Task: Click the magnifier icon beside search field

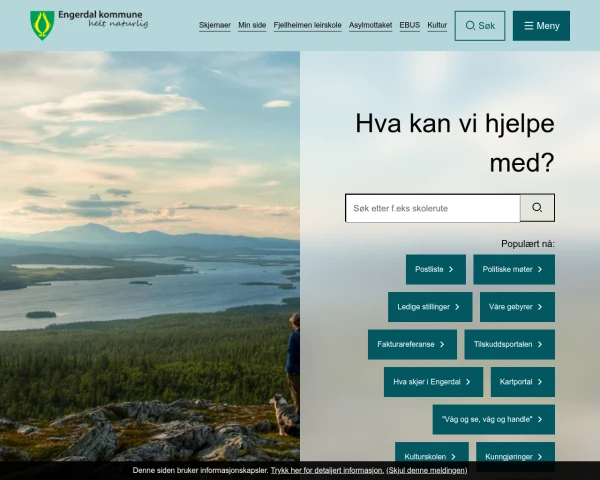Action: click(537, 208)
